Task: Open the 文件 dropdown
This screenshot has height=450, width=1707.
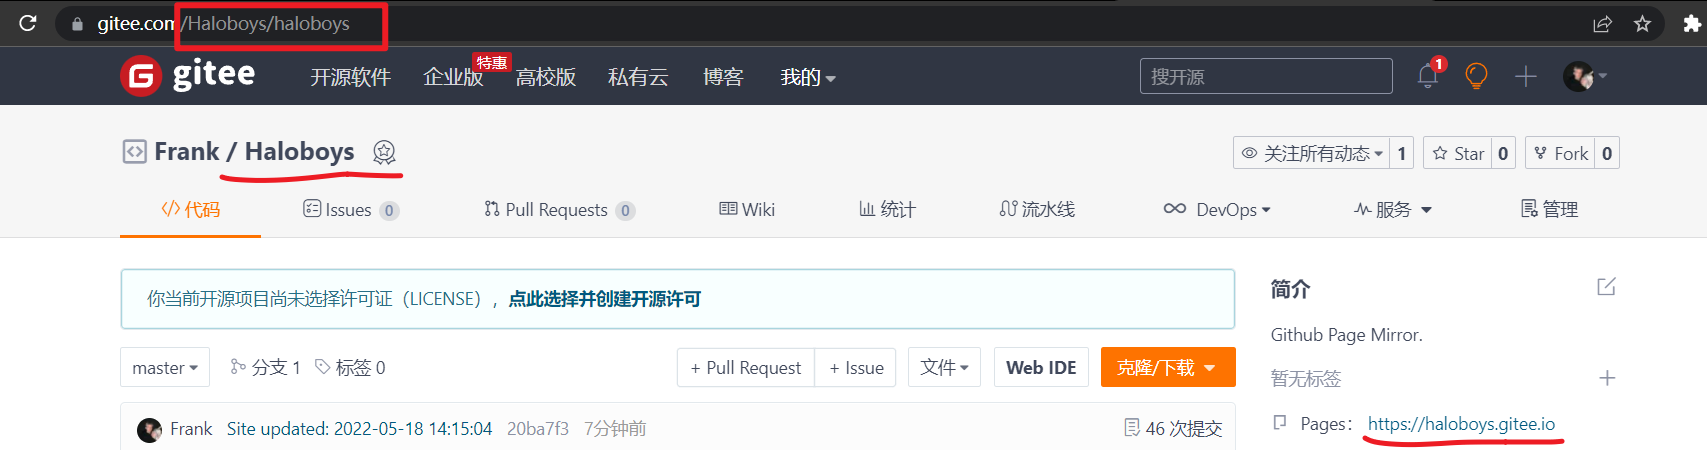Action: [x=944, y=367]
